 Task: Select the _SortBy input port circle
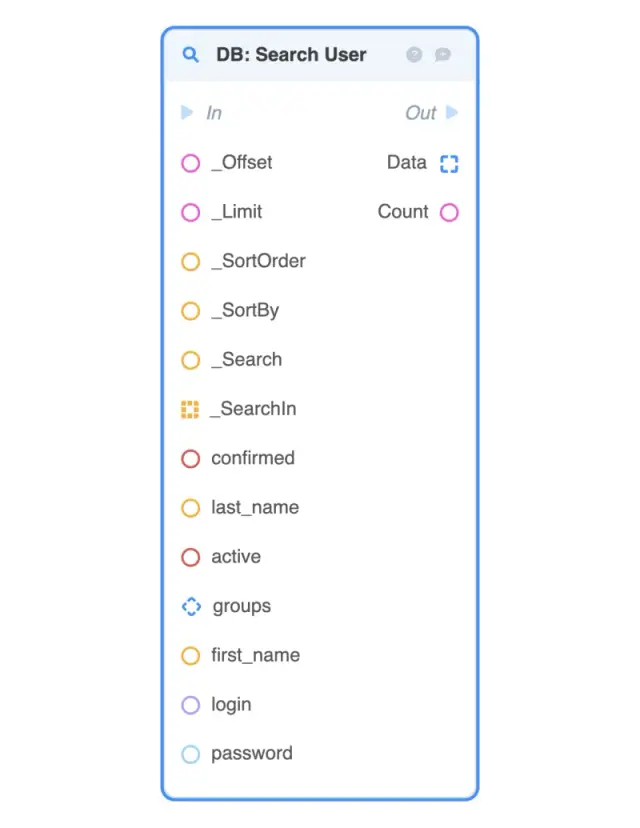click(190, 311)
